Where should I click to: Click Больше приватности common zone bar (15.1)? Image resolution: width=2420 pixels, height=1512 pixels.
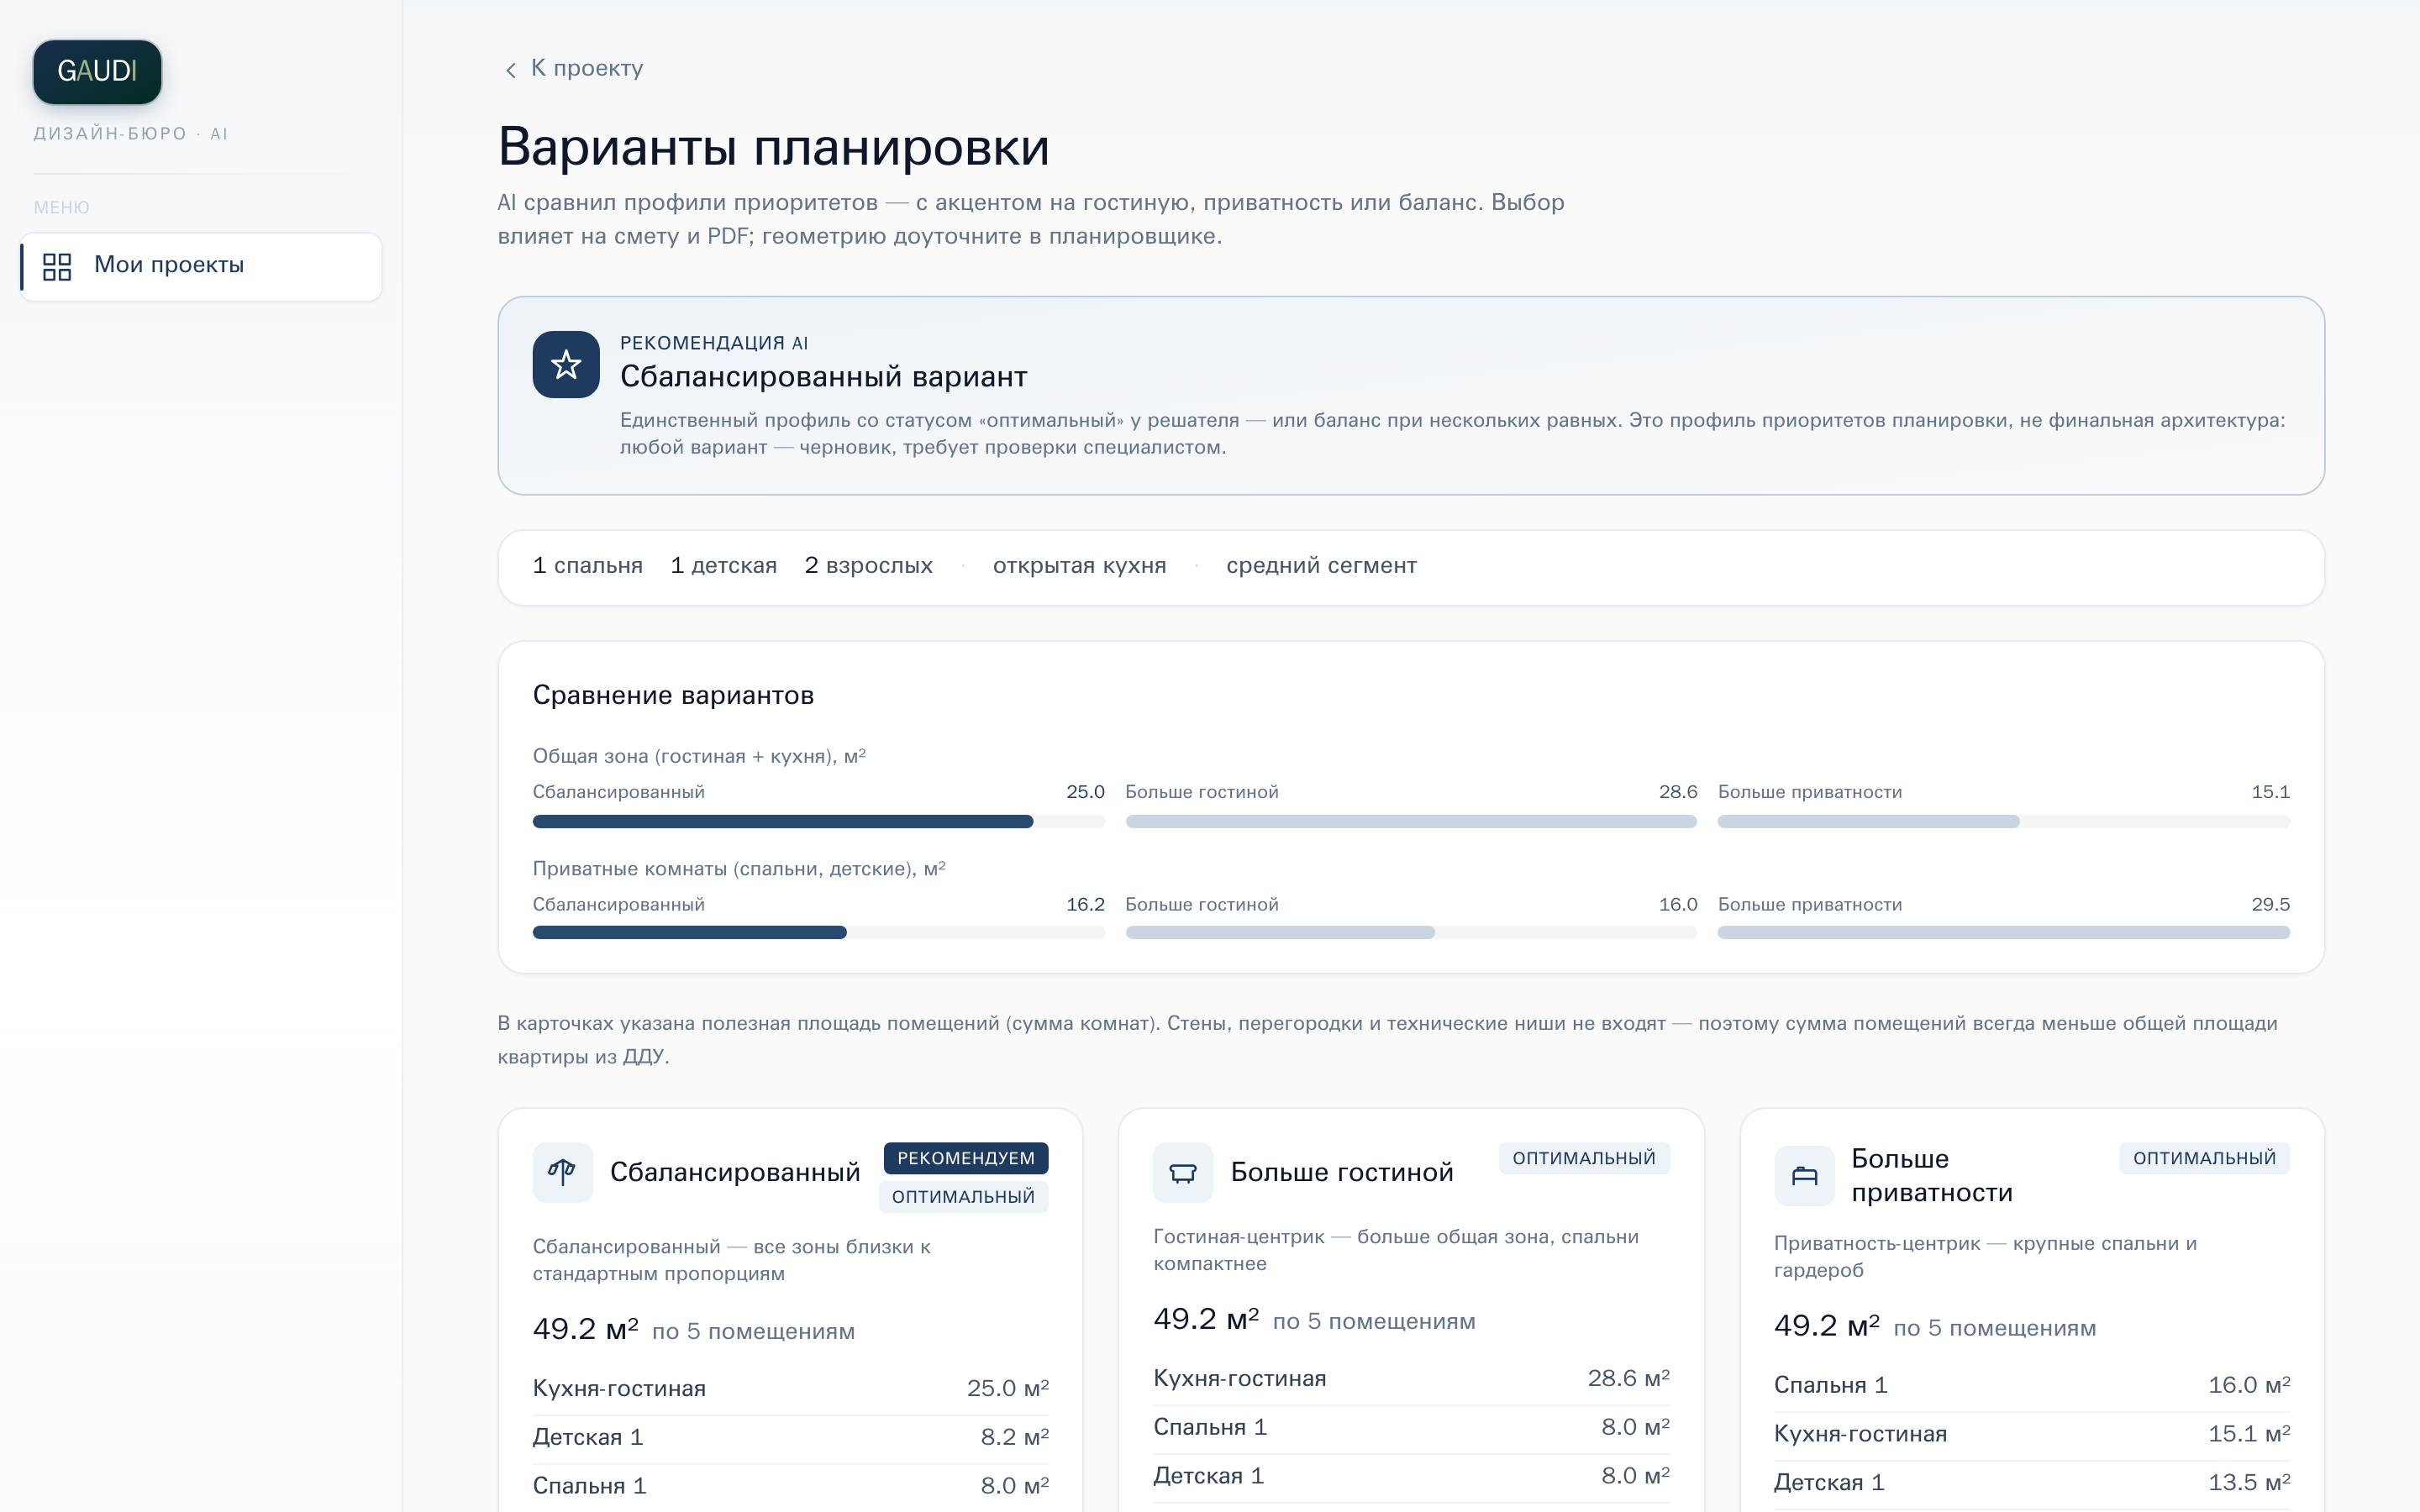point(2003,821)
